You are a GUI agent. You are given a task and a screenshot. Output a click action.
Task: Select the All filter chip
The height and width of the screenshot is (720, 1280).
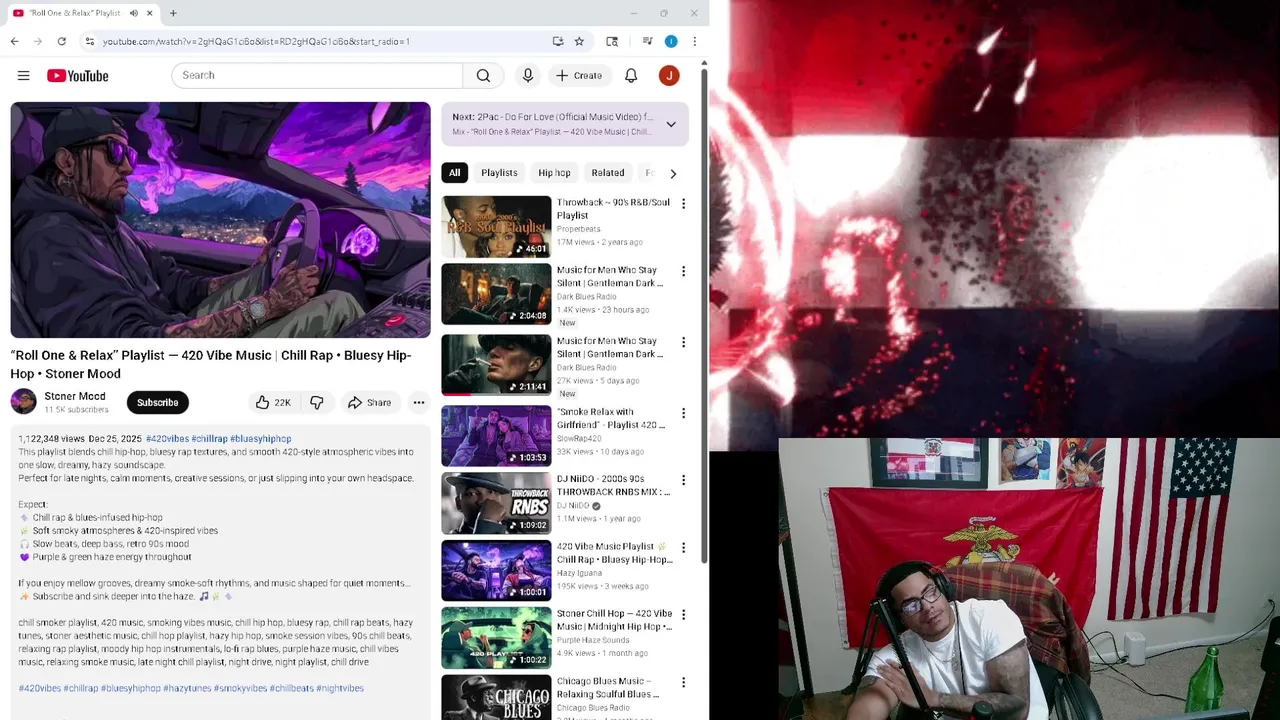[x=454, y=173]
